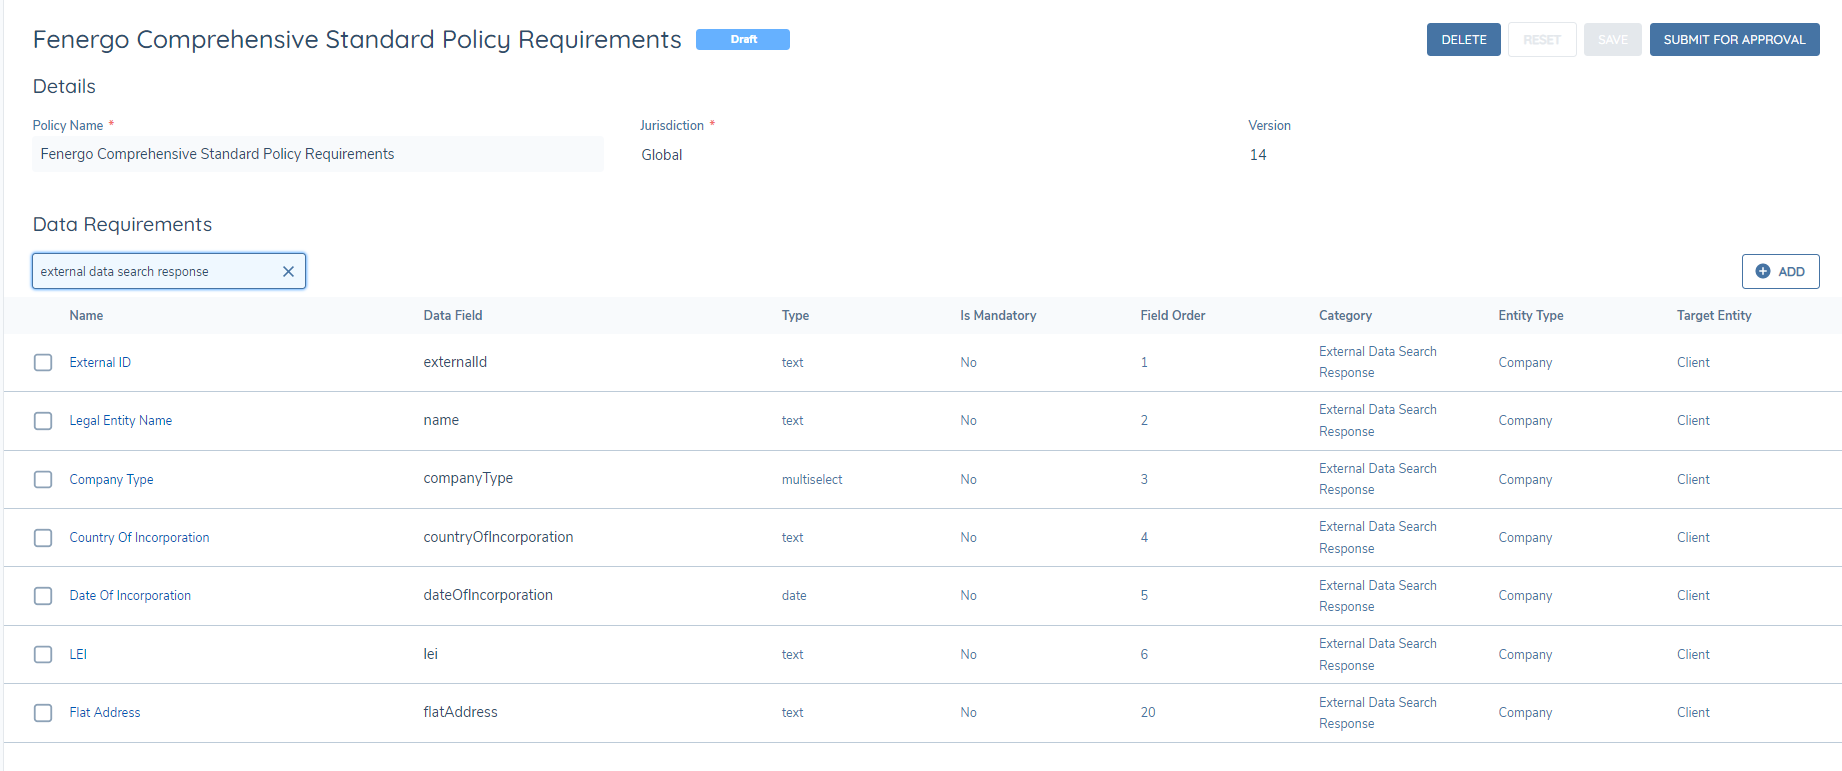Submit the policy for approval

pyautogui.click(x=1734, y=39)
